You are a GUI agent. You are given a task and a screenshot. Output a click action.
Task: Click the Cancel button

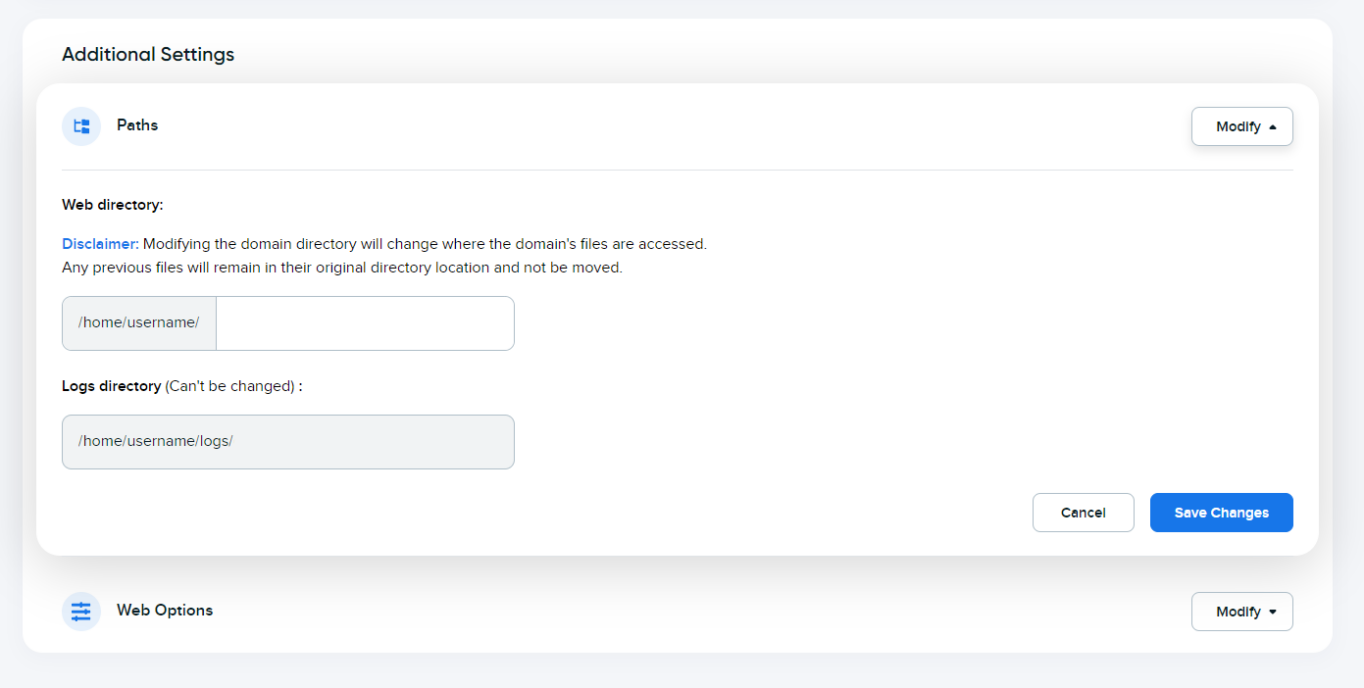(x=1083, y=512)
